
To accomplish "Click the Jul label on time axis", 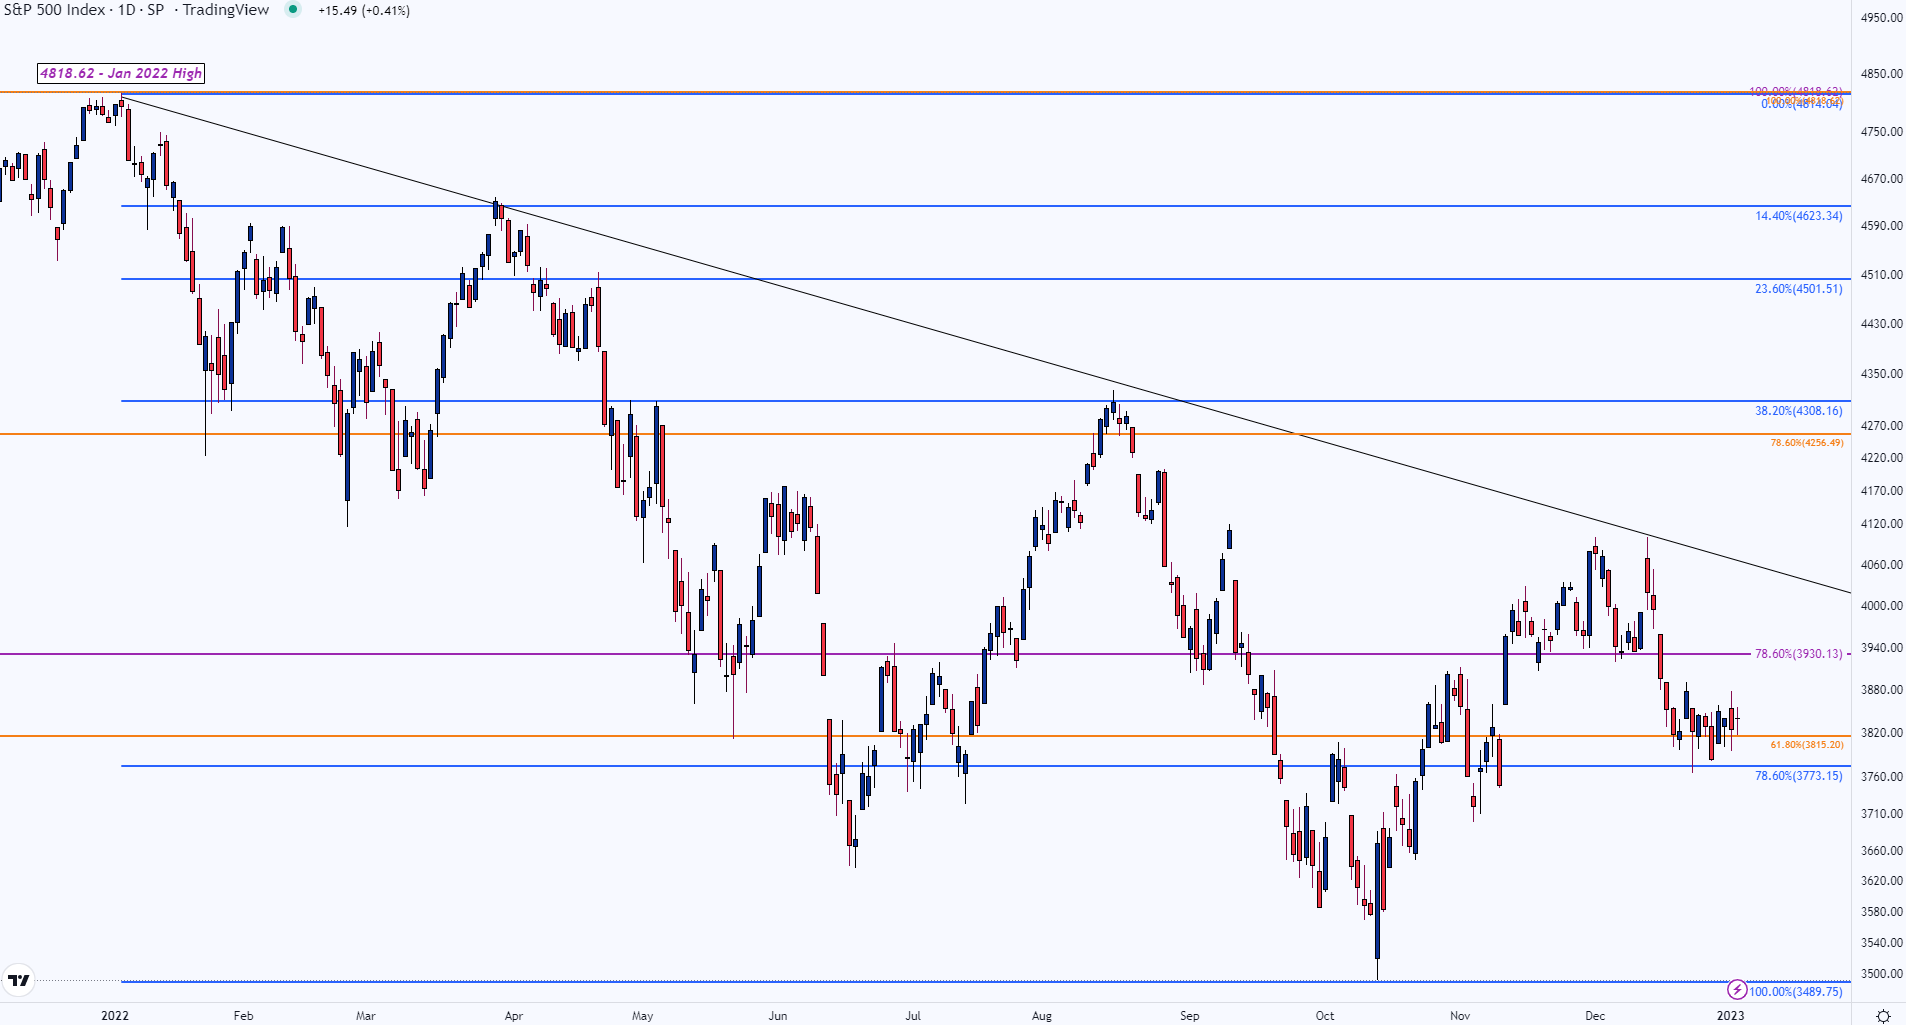I will (x=913, y=1016).
